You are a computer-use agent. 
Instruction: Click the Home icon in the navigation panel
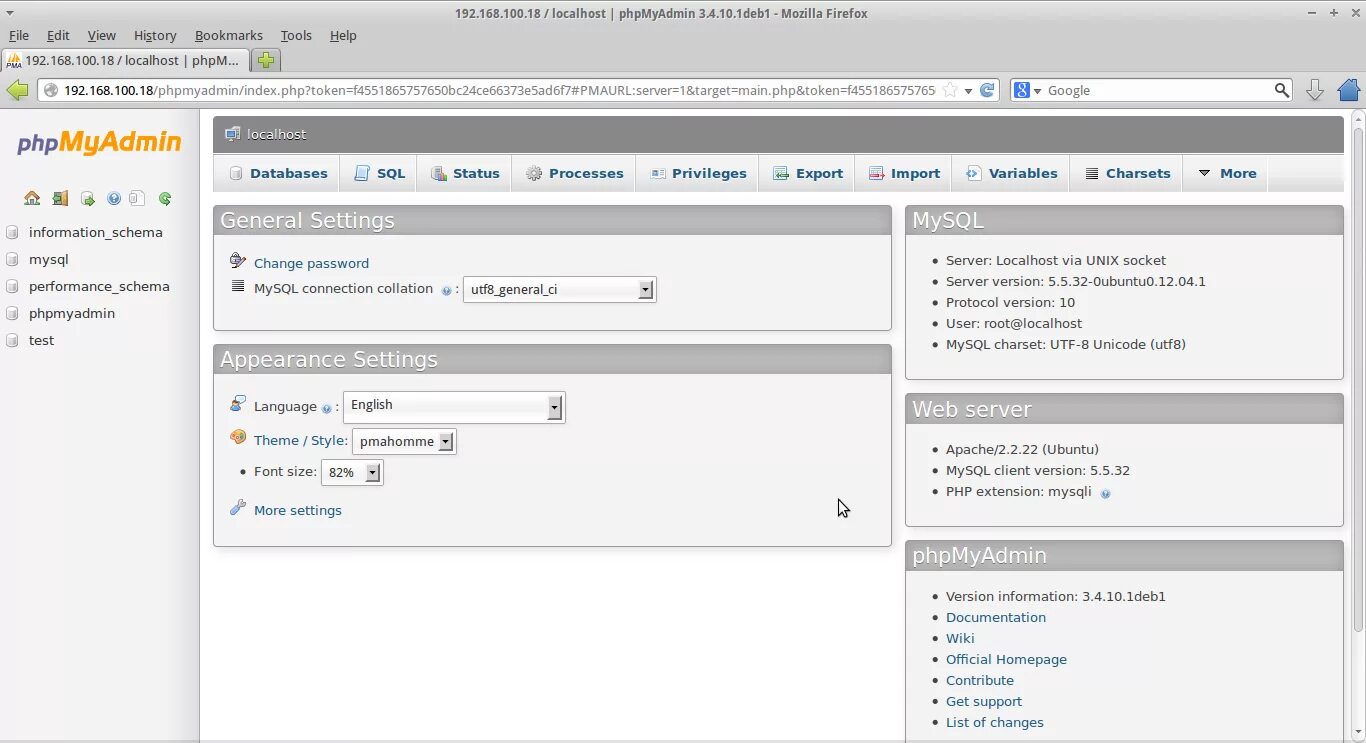point(32,199)
